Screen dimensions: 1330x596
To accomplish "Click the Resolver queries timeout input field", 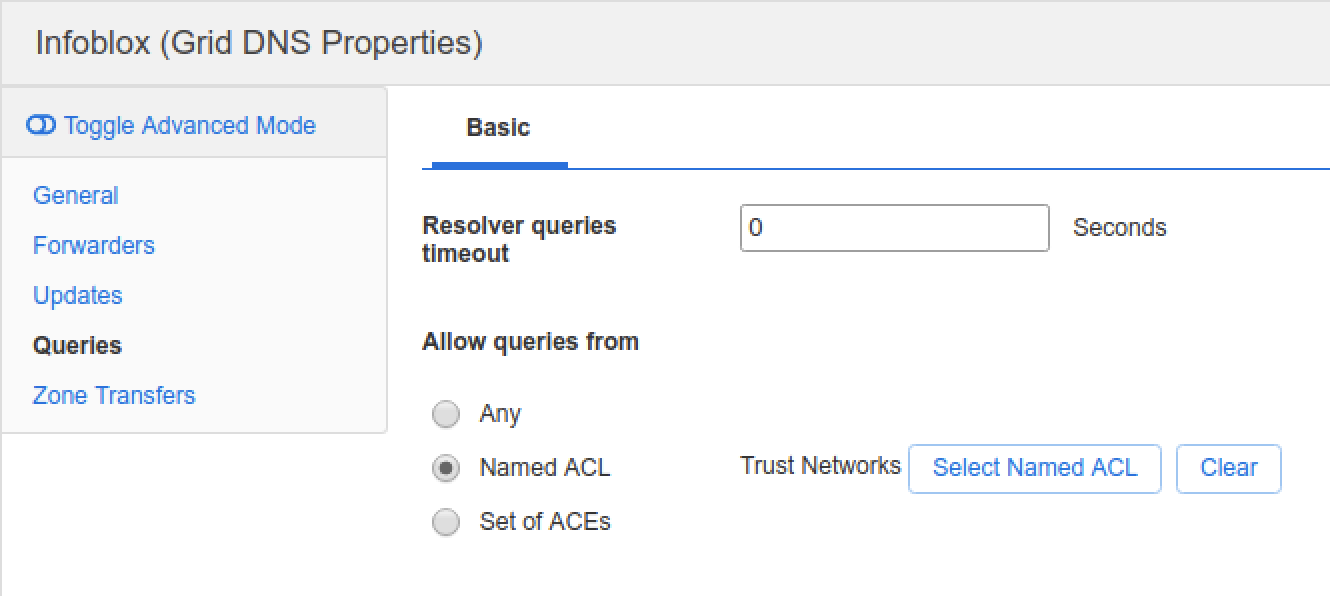I will tap(894, 228).
